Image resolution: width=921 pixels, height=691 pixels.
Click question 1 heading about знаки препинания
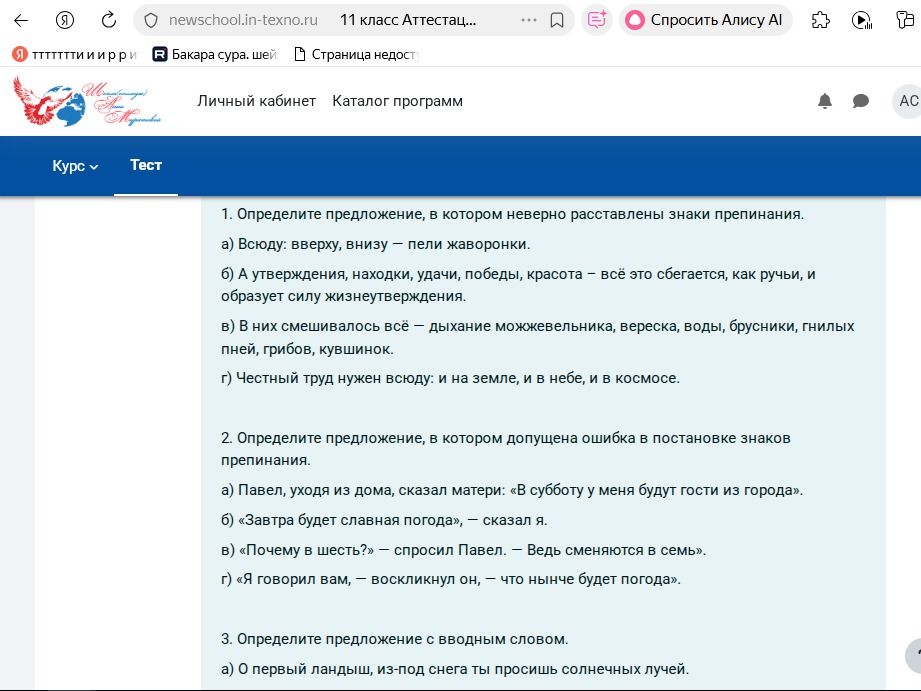click(x=512, y=214)
